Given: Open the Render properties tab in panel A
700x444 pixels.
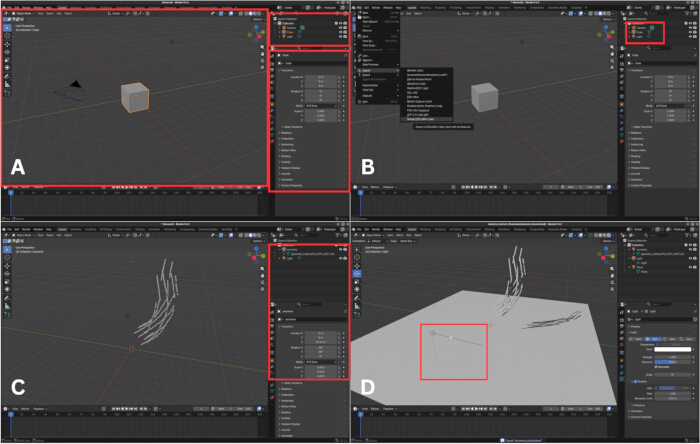Looking at the screenshot, I should [x=272, y=64].
